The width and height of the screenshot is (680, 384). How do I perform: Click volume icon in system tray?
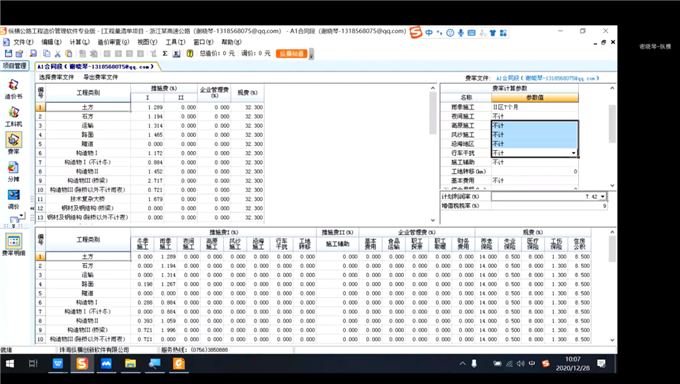pyautogui.click(x=520, y=364)
